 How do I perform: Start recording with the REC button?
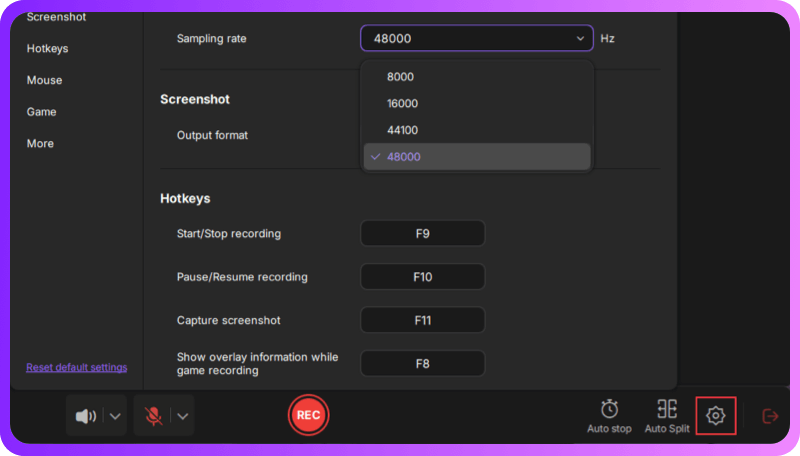click(x=308, y=415)
